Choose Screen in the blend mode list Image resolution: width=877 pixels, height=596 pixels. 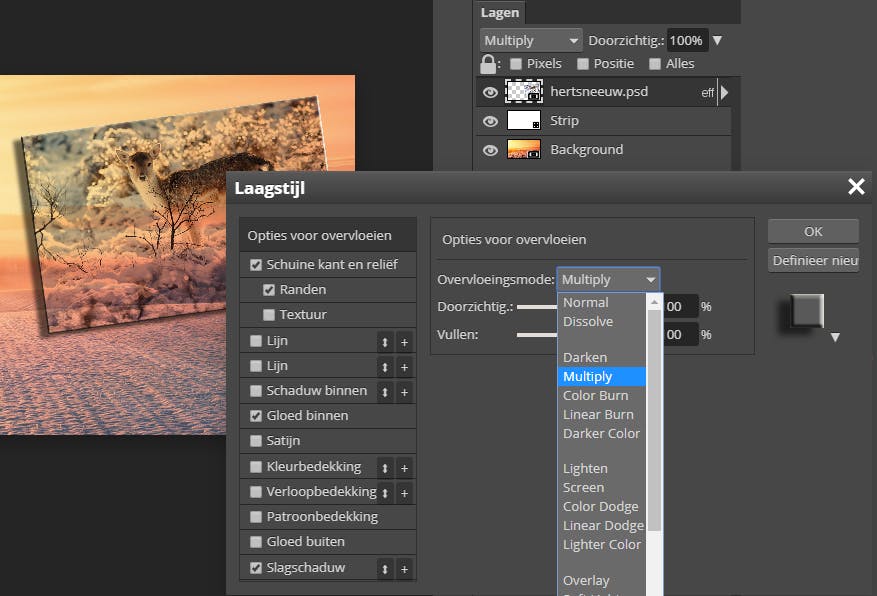(583, 487)
